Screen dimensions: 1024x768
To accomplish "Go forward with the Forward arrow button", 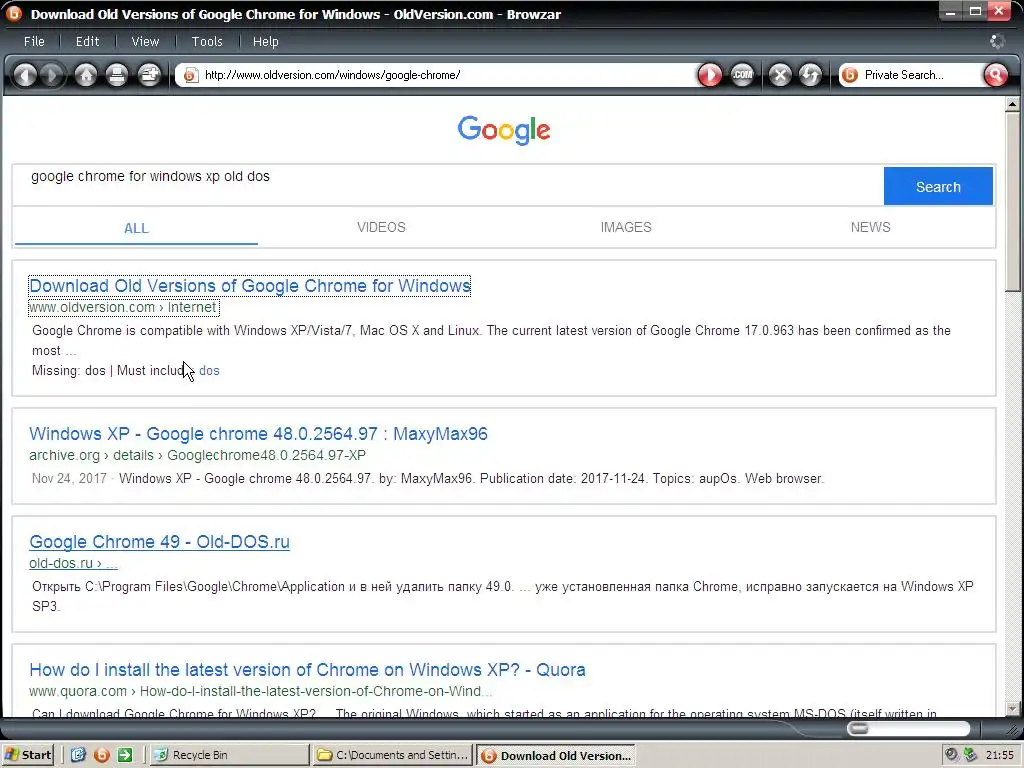I will 52,75.
